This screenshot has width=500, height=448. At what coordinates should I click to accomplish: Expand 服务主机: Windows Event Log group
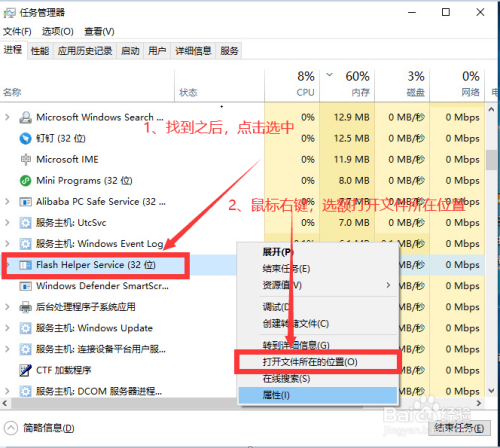tap(7, 244)
